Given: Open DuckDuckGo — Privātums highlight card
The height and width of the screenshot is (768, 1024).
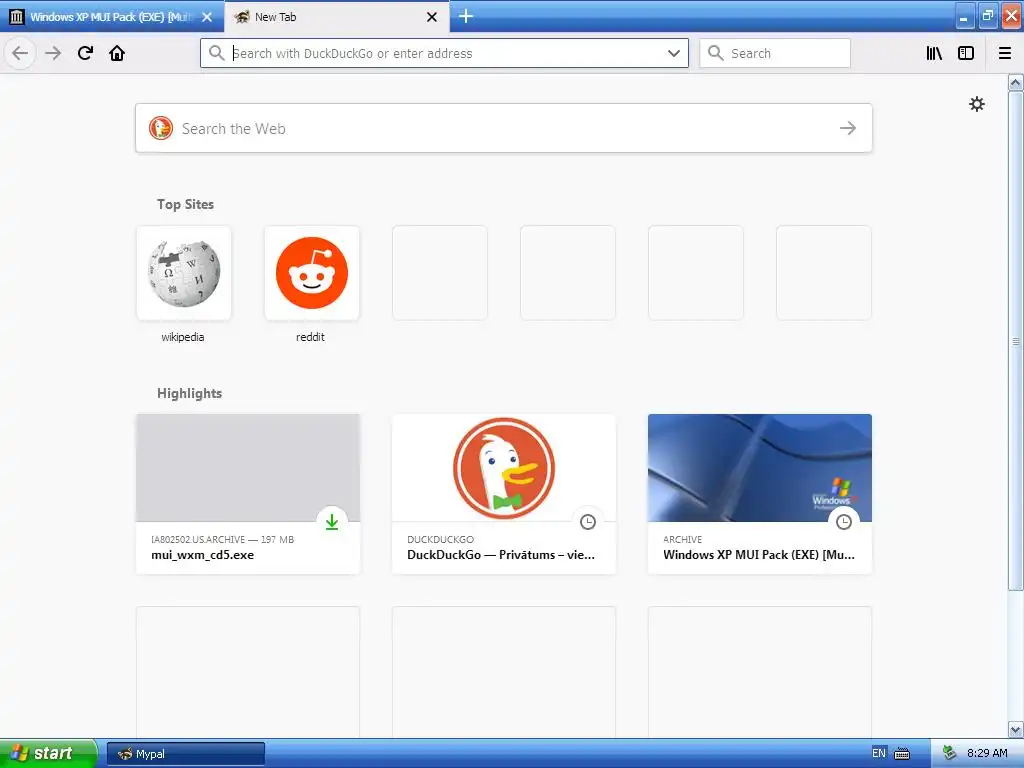Looking at the screenshot, I should click(x=504, y=494).
